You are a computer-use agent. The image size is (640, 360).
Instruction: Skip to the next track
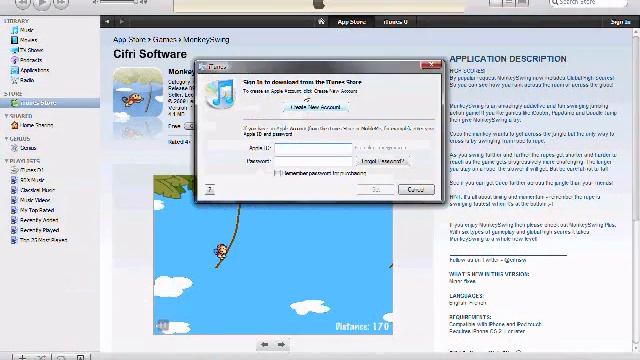[x=60, y=3]
